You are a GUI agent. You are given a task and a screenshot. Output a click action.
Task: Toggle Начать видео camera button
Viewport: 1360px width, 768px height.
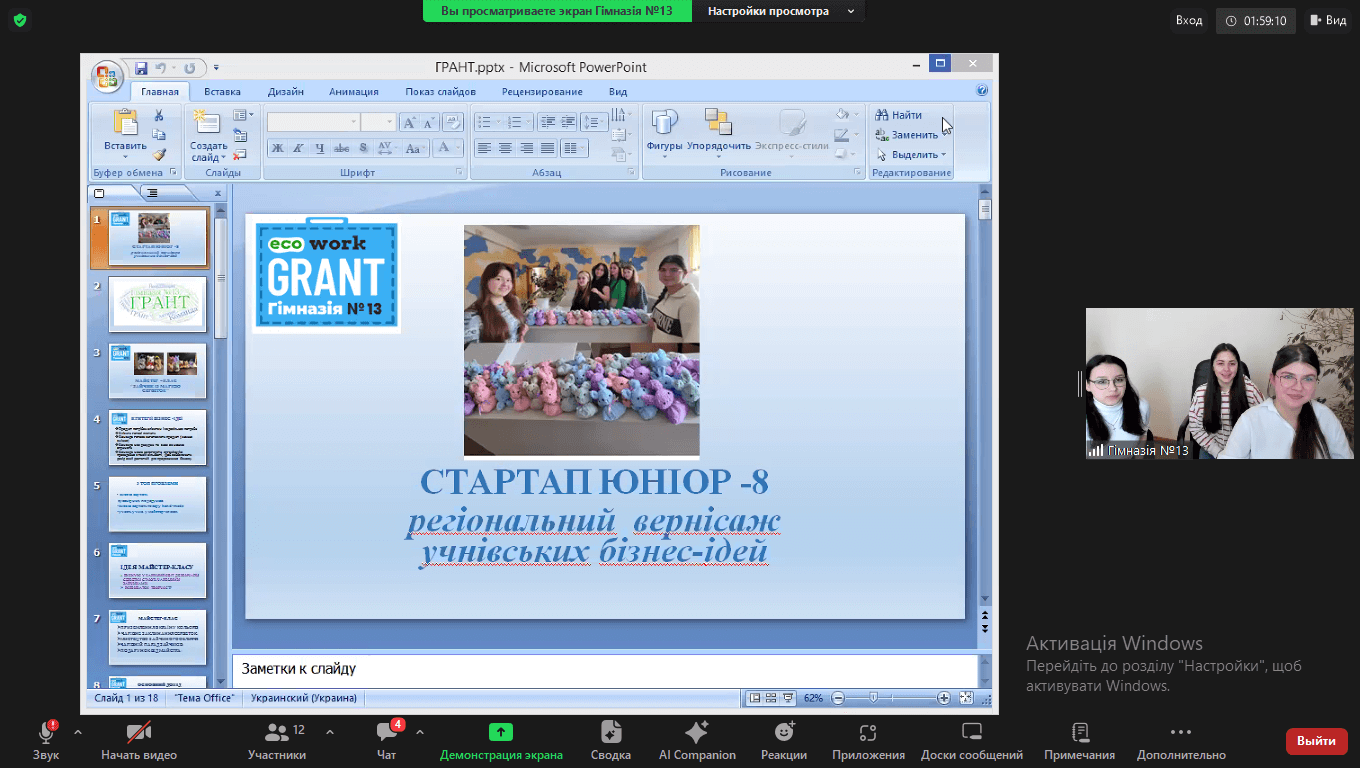(139, 741)
